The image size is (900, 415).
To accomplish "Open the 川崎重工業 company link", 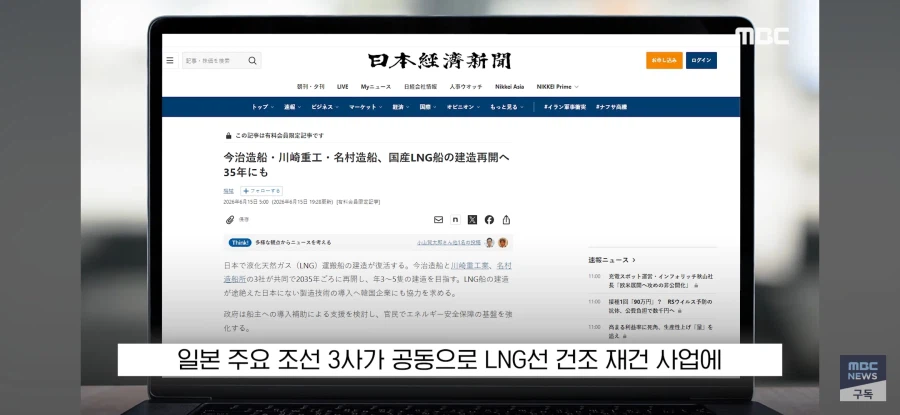I will point(471,266).
